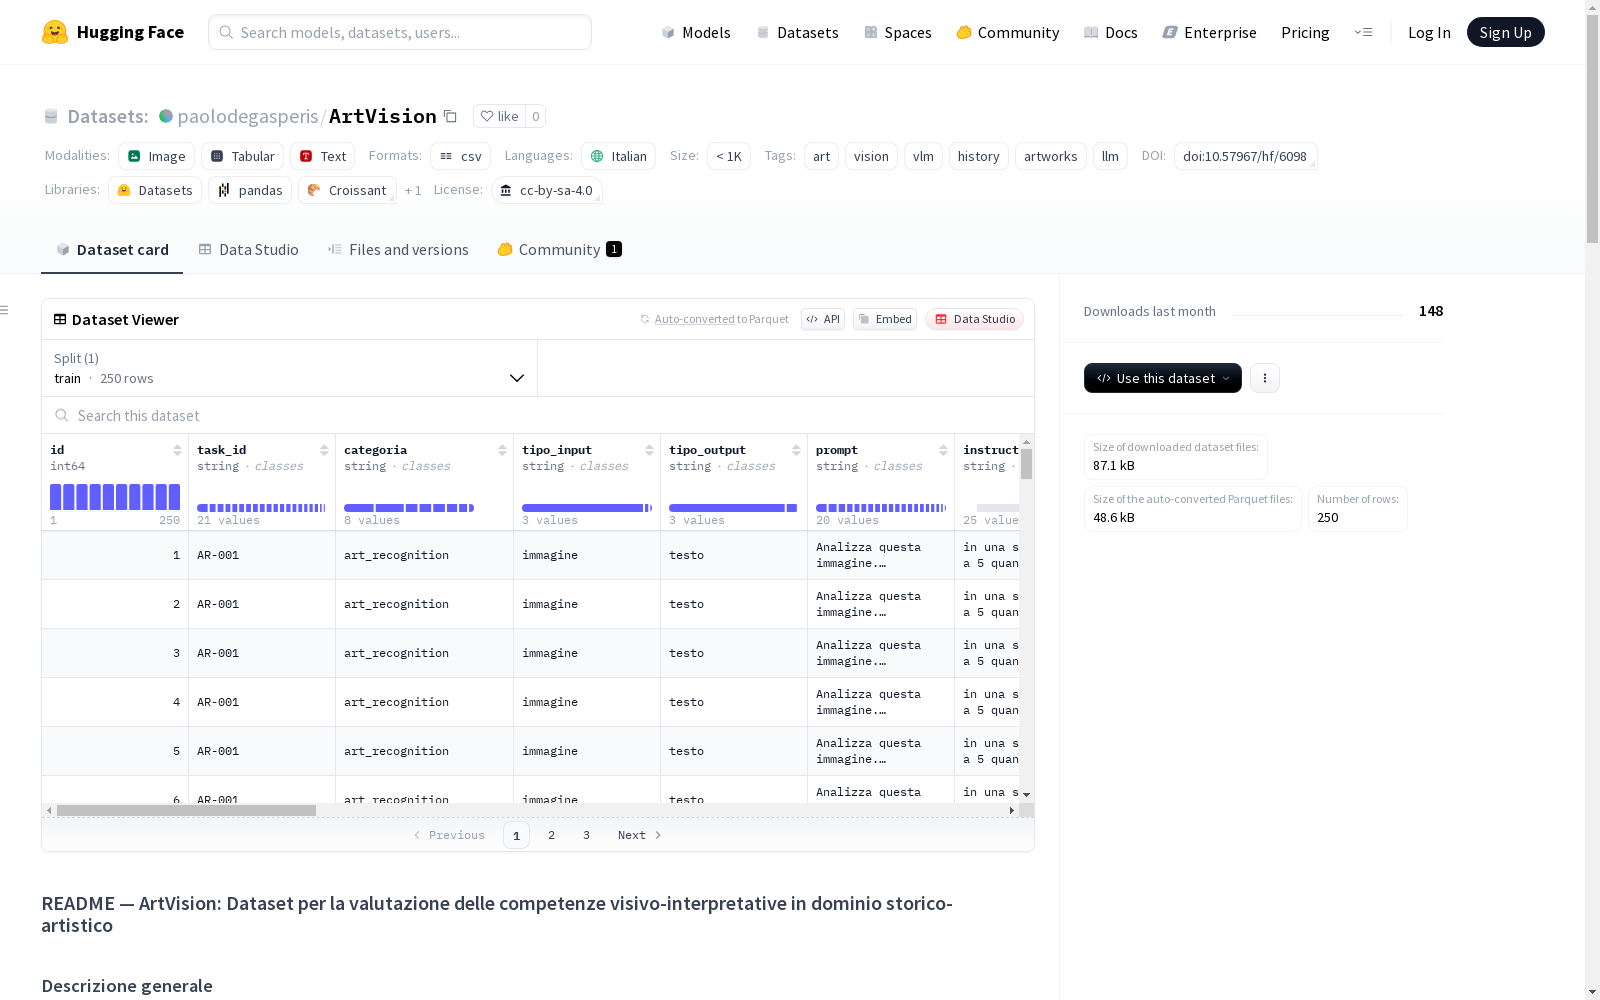Open the Croissant library tag
Viewport: 1600px width, 1000px height.
[347, 190]
